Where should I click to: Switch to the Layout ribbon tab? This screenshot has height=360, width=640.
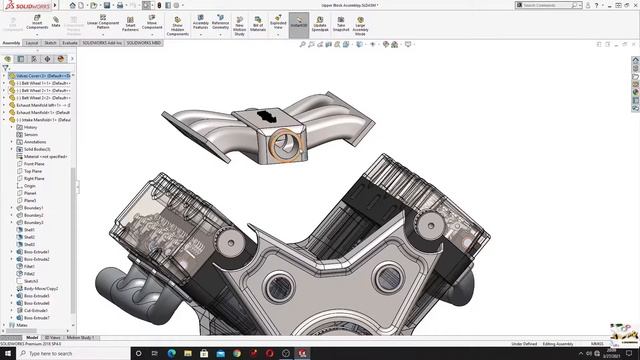point(32,43)
